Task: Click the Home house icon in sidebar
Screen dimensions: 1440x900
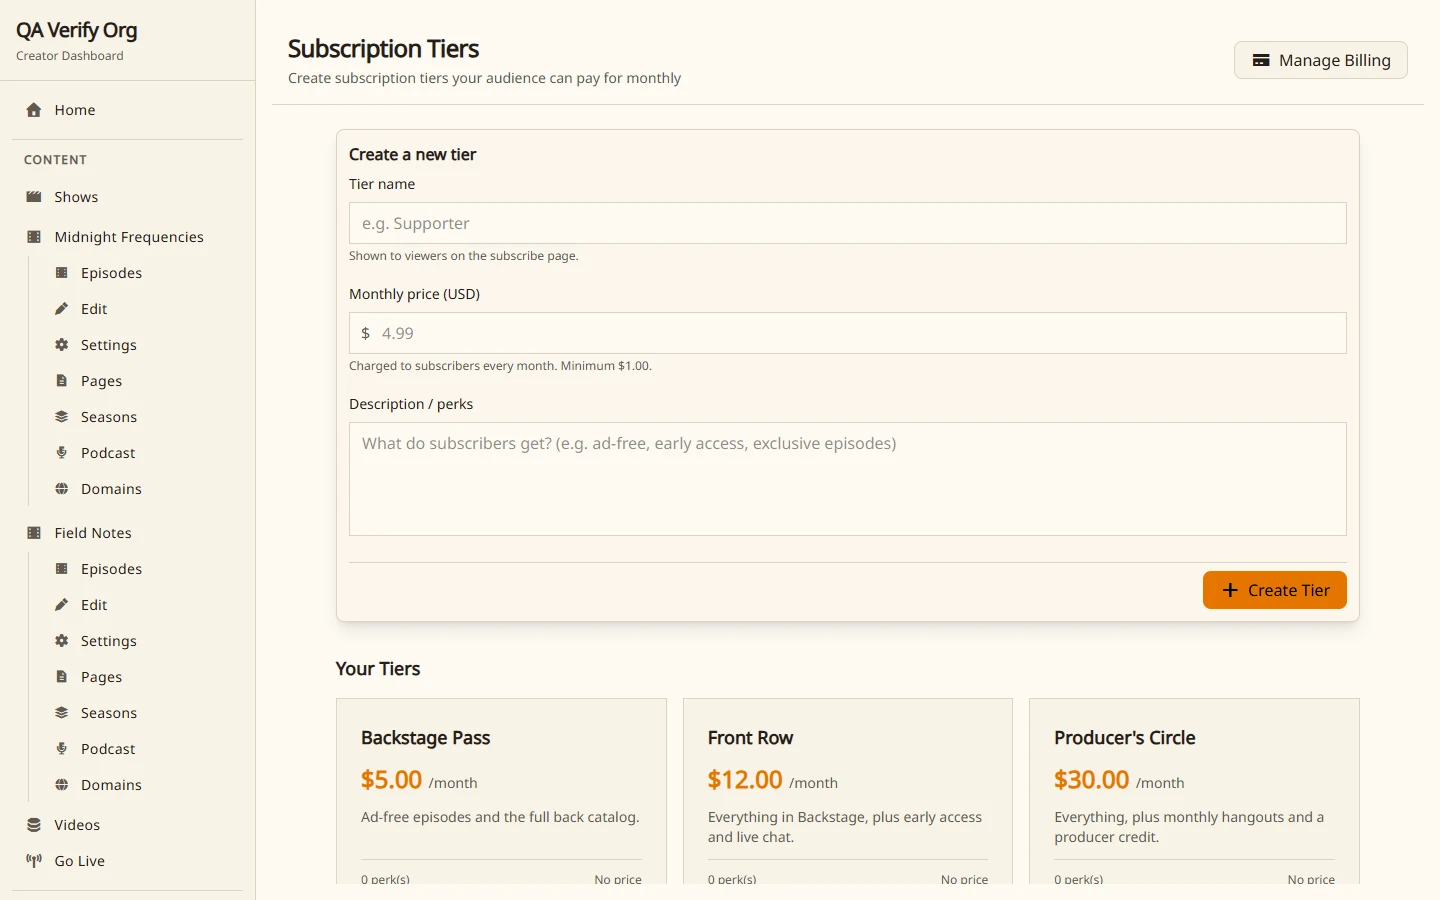Action: point(34,110)
